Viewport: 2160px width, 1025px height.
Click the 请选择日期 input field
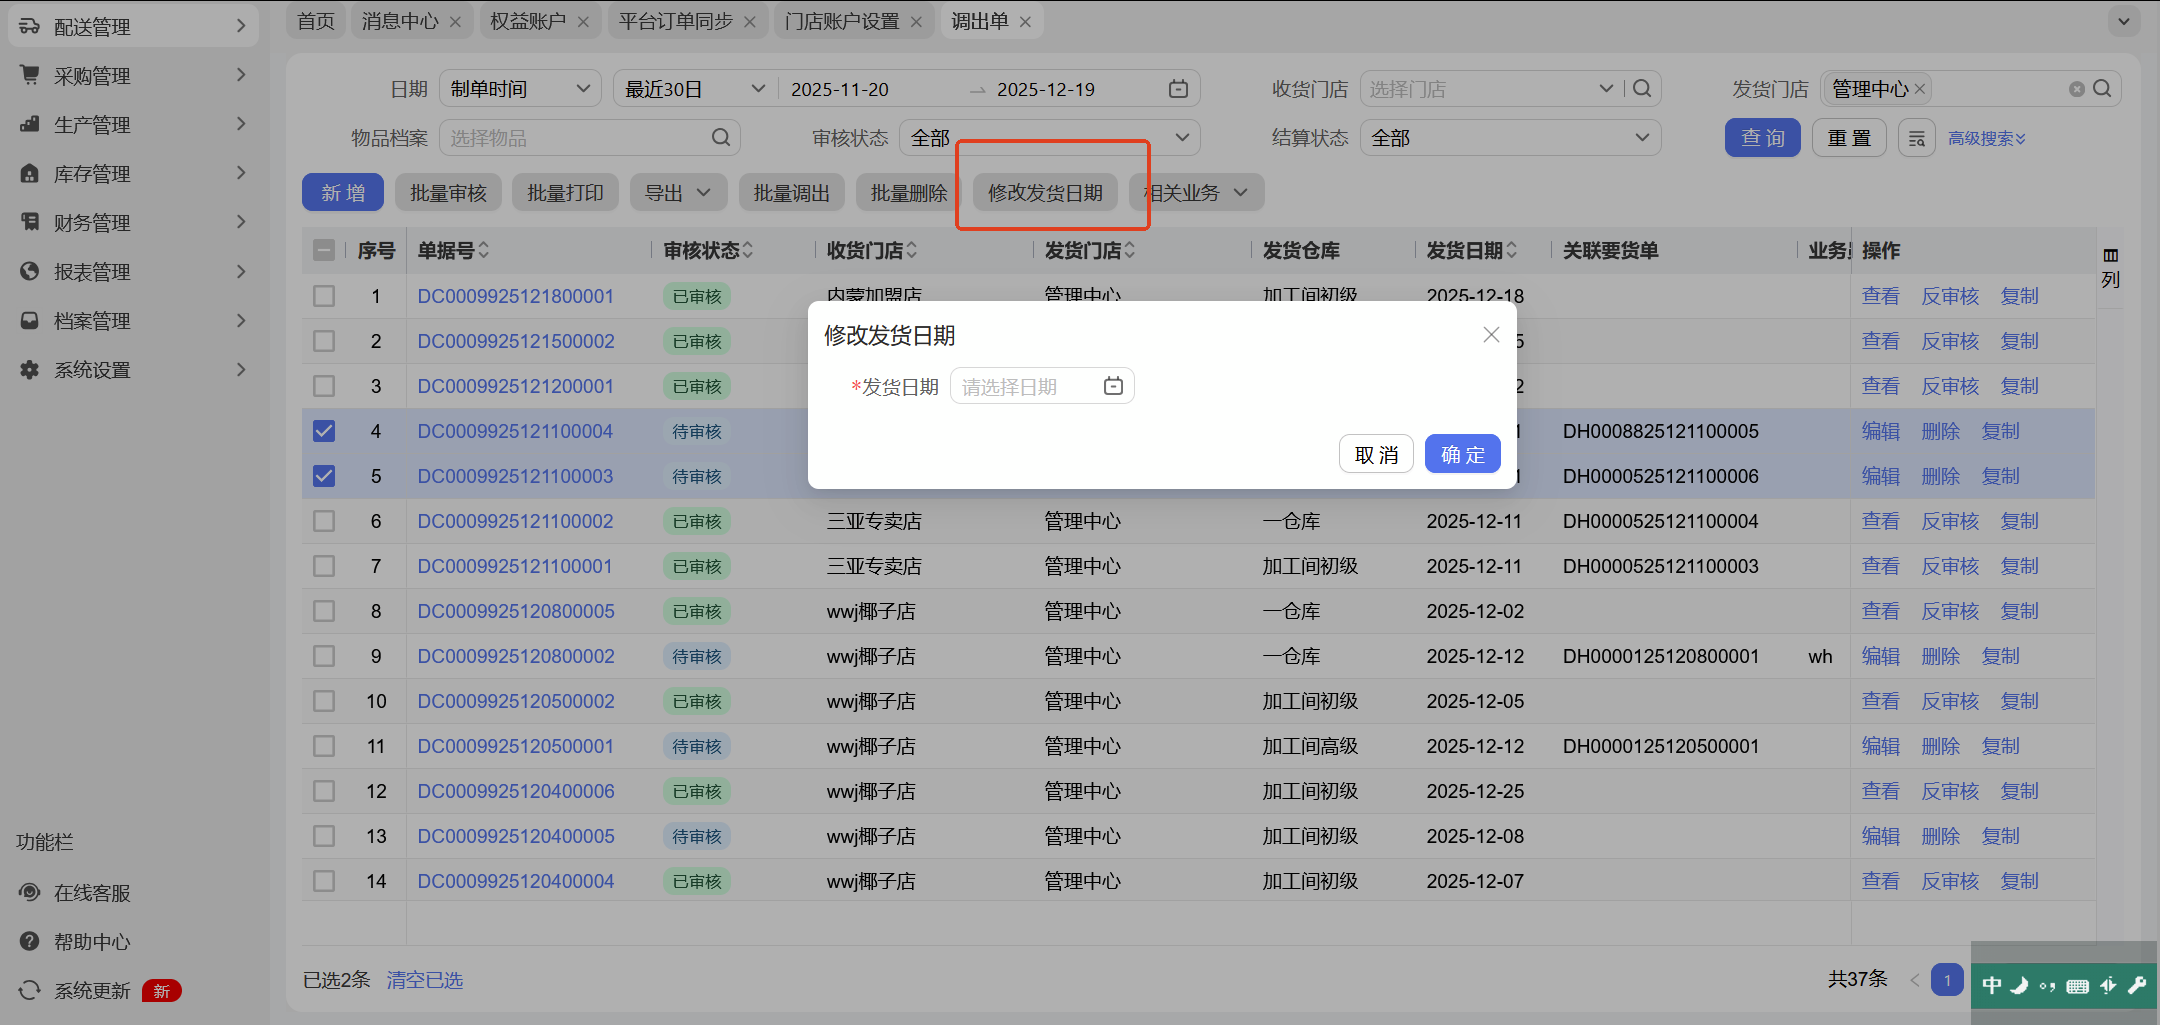1025,387
